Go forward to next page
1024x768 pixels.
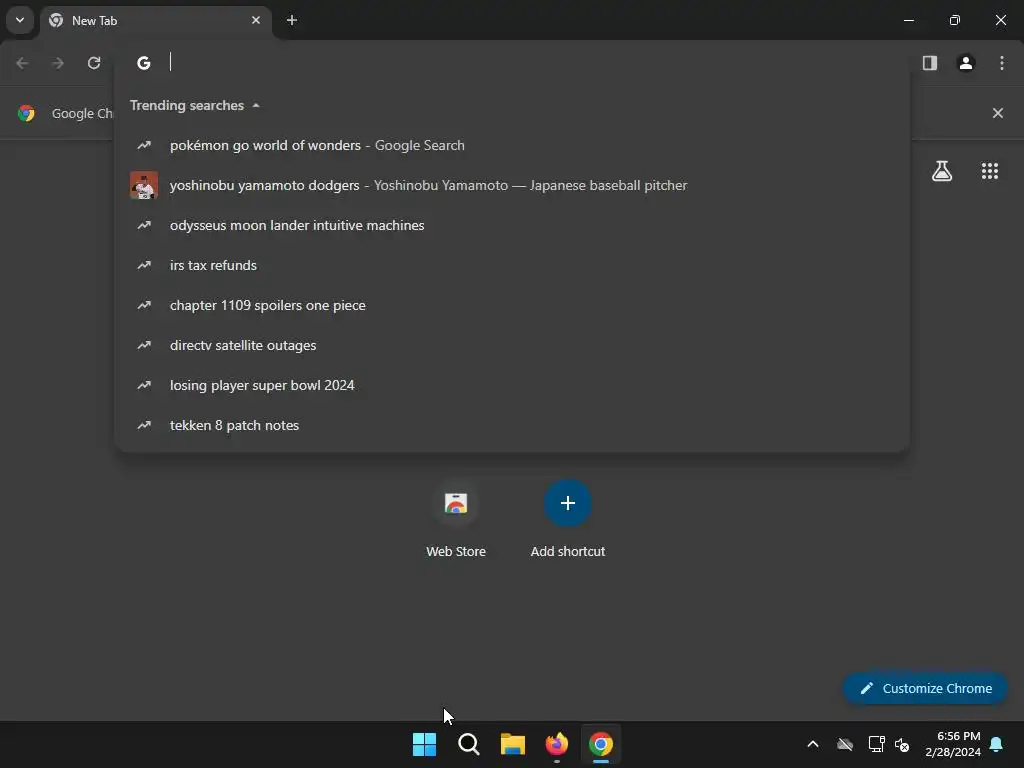point(58,63)
